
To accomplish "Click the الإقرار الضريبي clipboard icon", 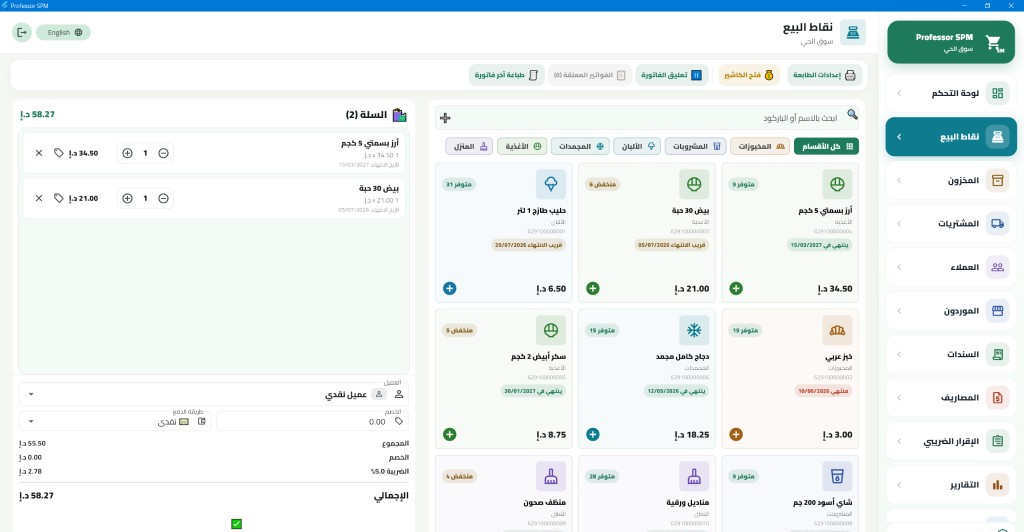I will (997, 441).
